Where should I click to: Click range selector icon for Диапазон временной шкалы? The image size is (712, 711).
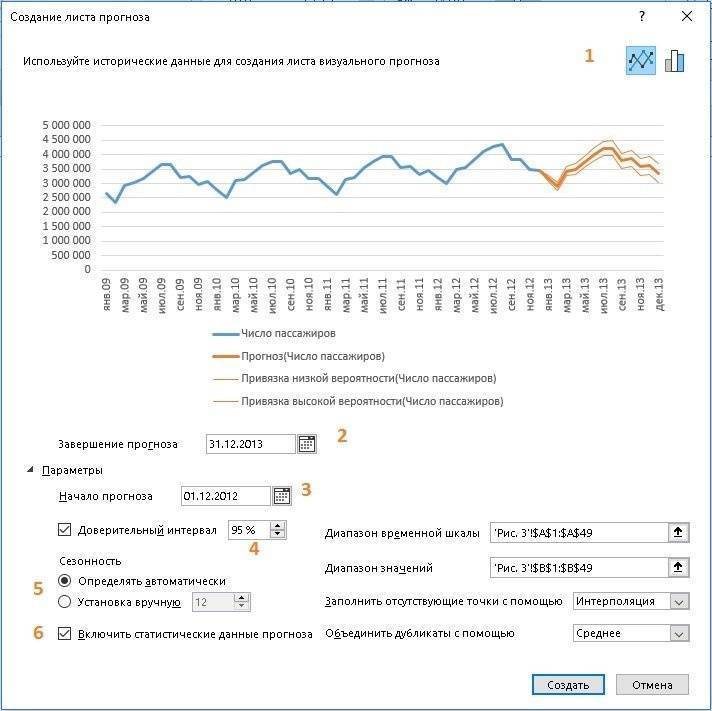tap(678, 532)
